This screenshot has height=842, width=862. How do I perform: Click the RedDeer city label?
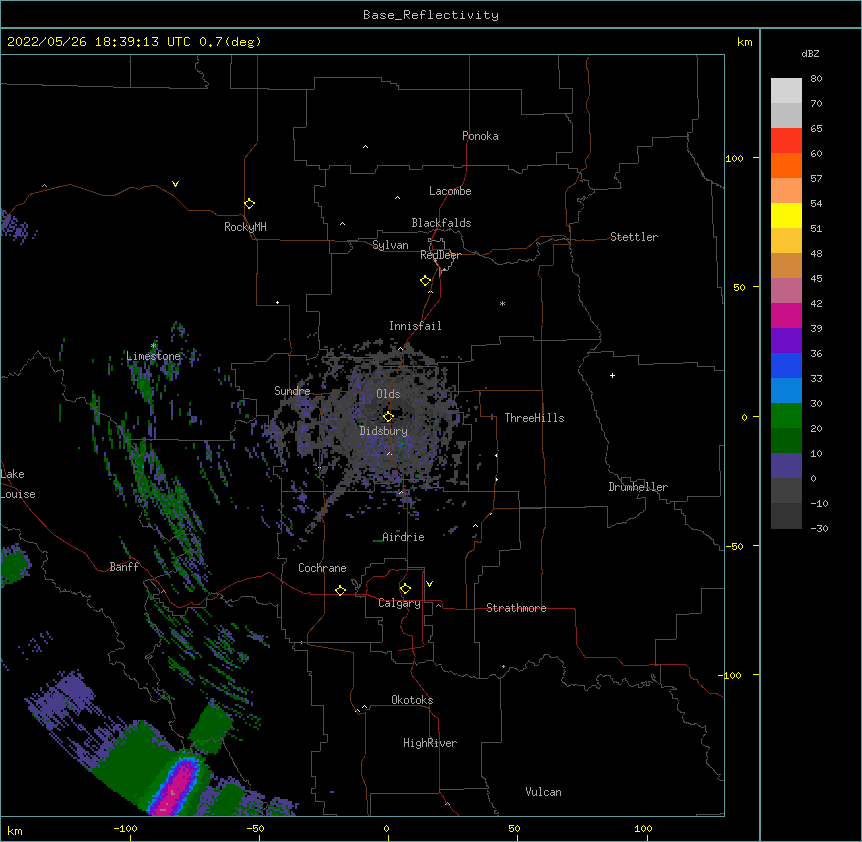coord(440,255)
